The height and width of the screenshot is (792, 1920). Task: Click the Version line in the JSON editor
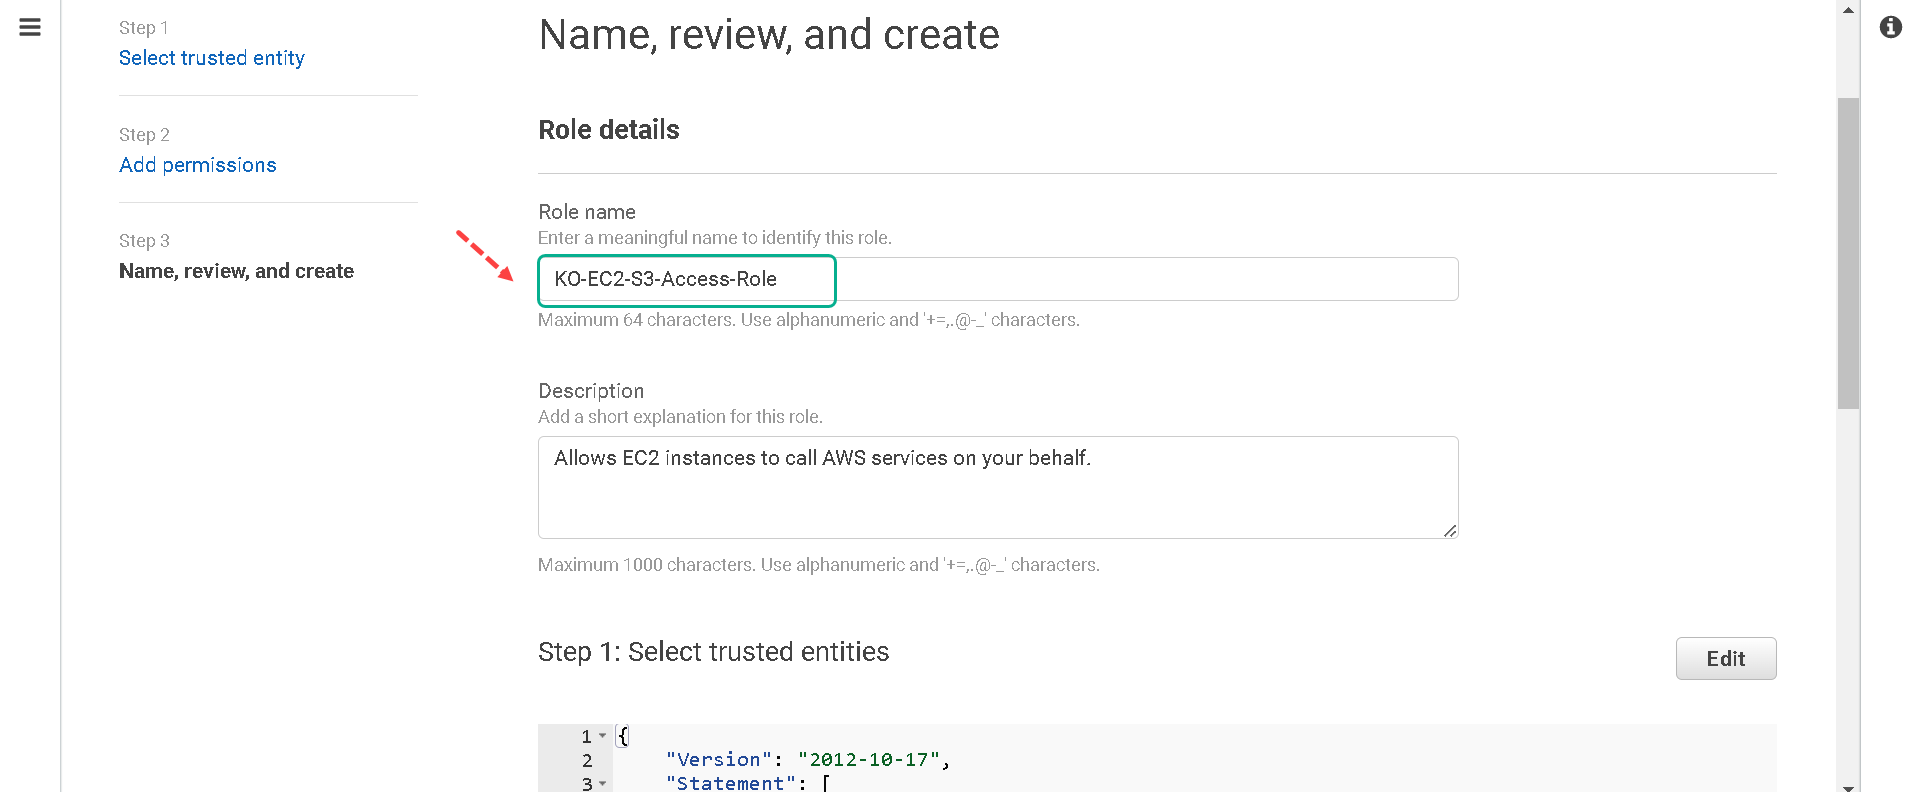pos(807,760)
